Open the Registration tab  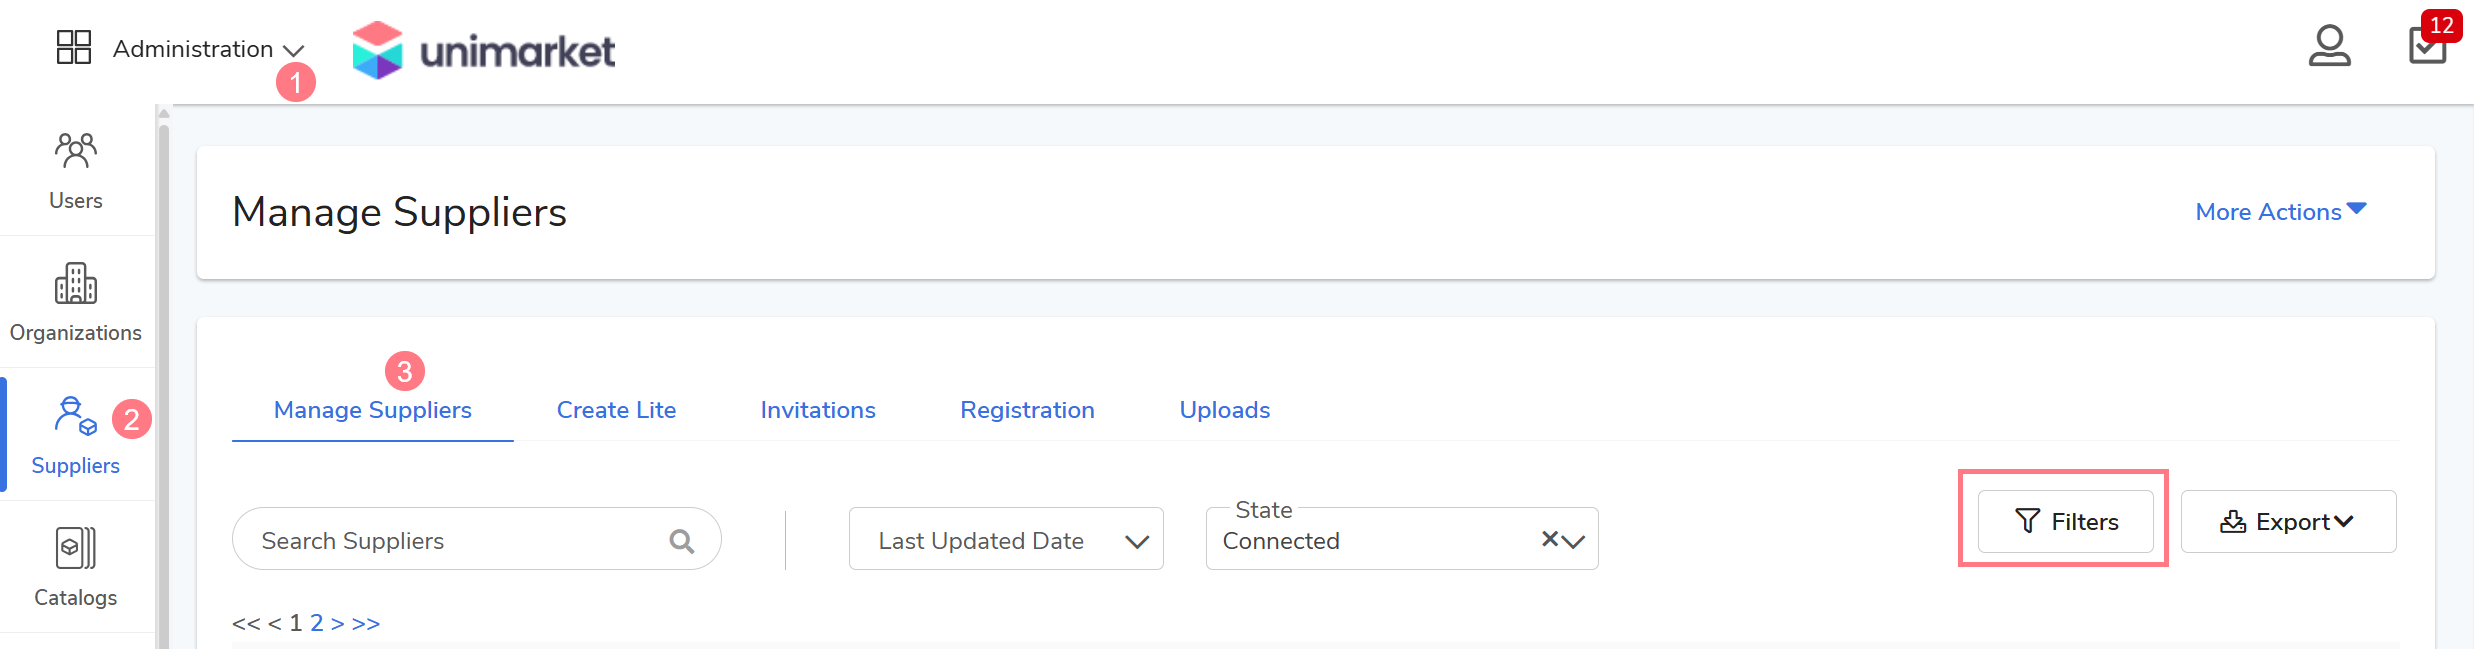(1027, 410)
